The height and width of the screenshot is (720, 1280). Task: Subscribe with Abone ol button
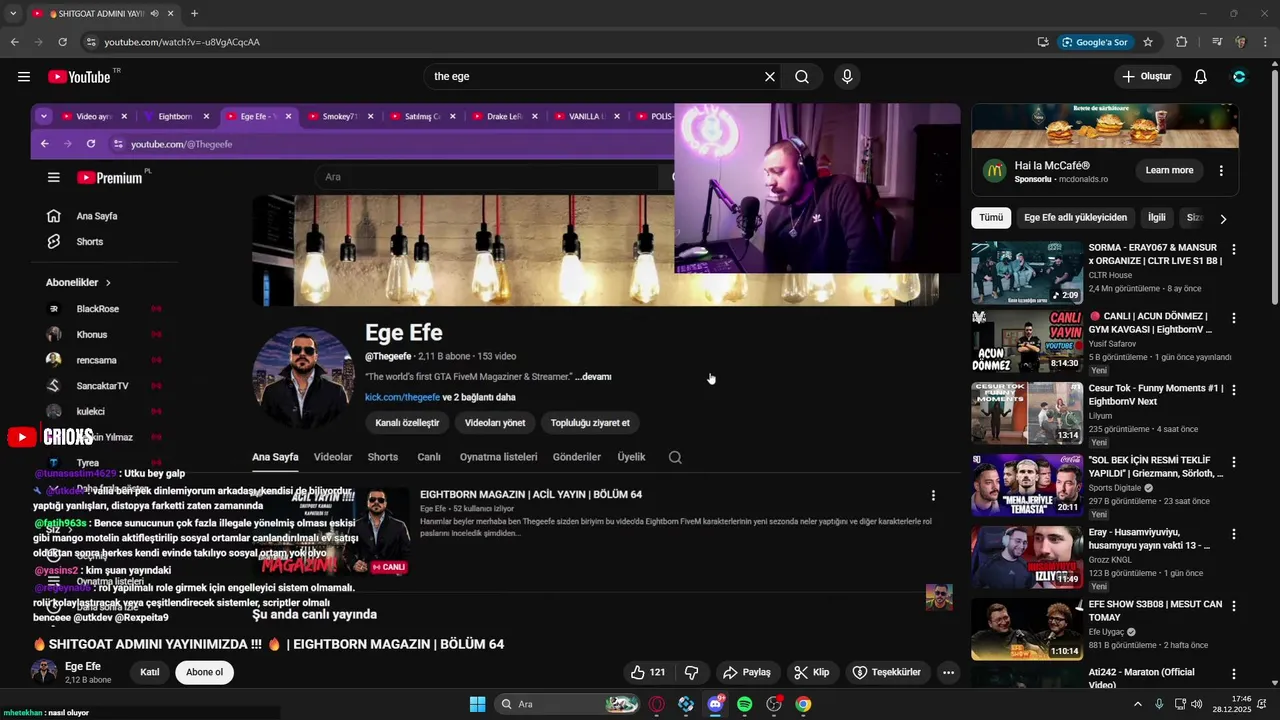pyautogui.click(x=204, y=672)
